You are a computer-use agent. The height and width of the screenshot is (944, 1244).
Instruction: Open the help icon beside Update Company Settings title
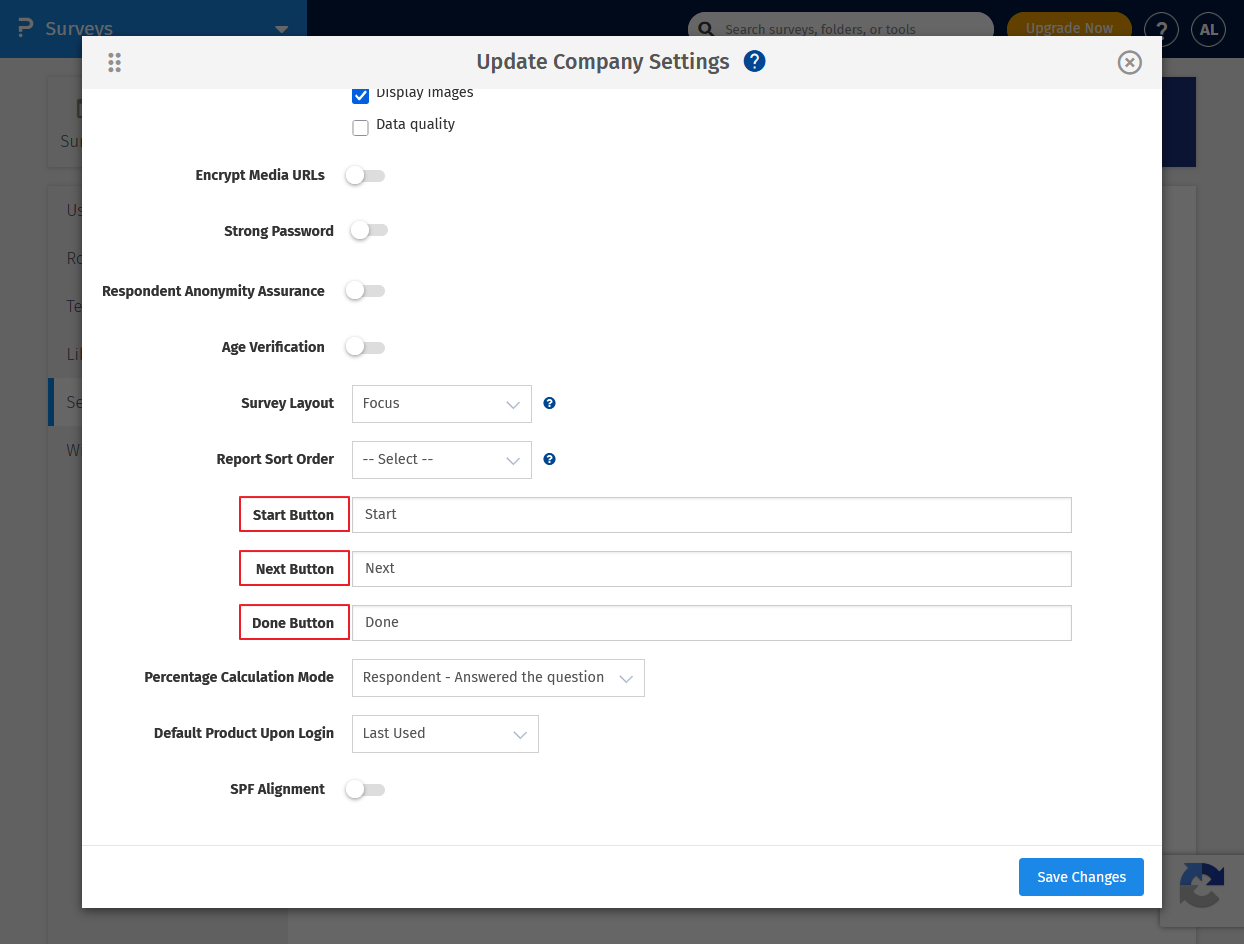[754, 61]
